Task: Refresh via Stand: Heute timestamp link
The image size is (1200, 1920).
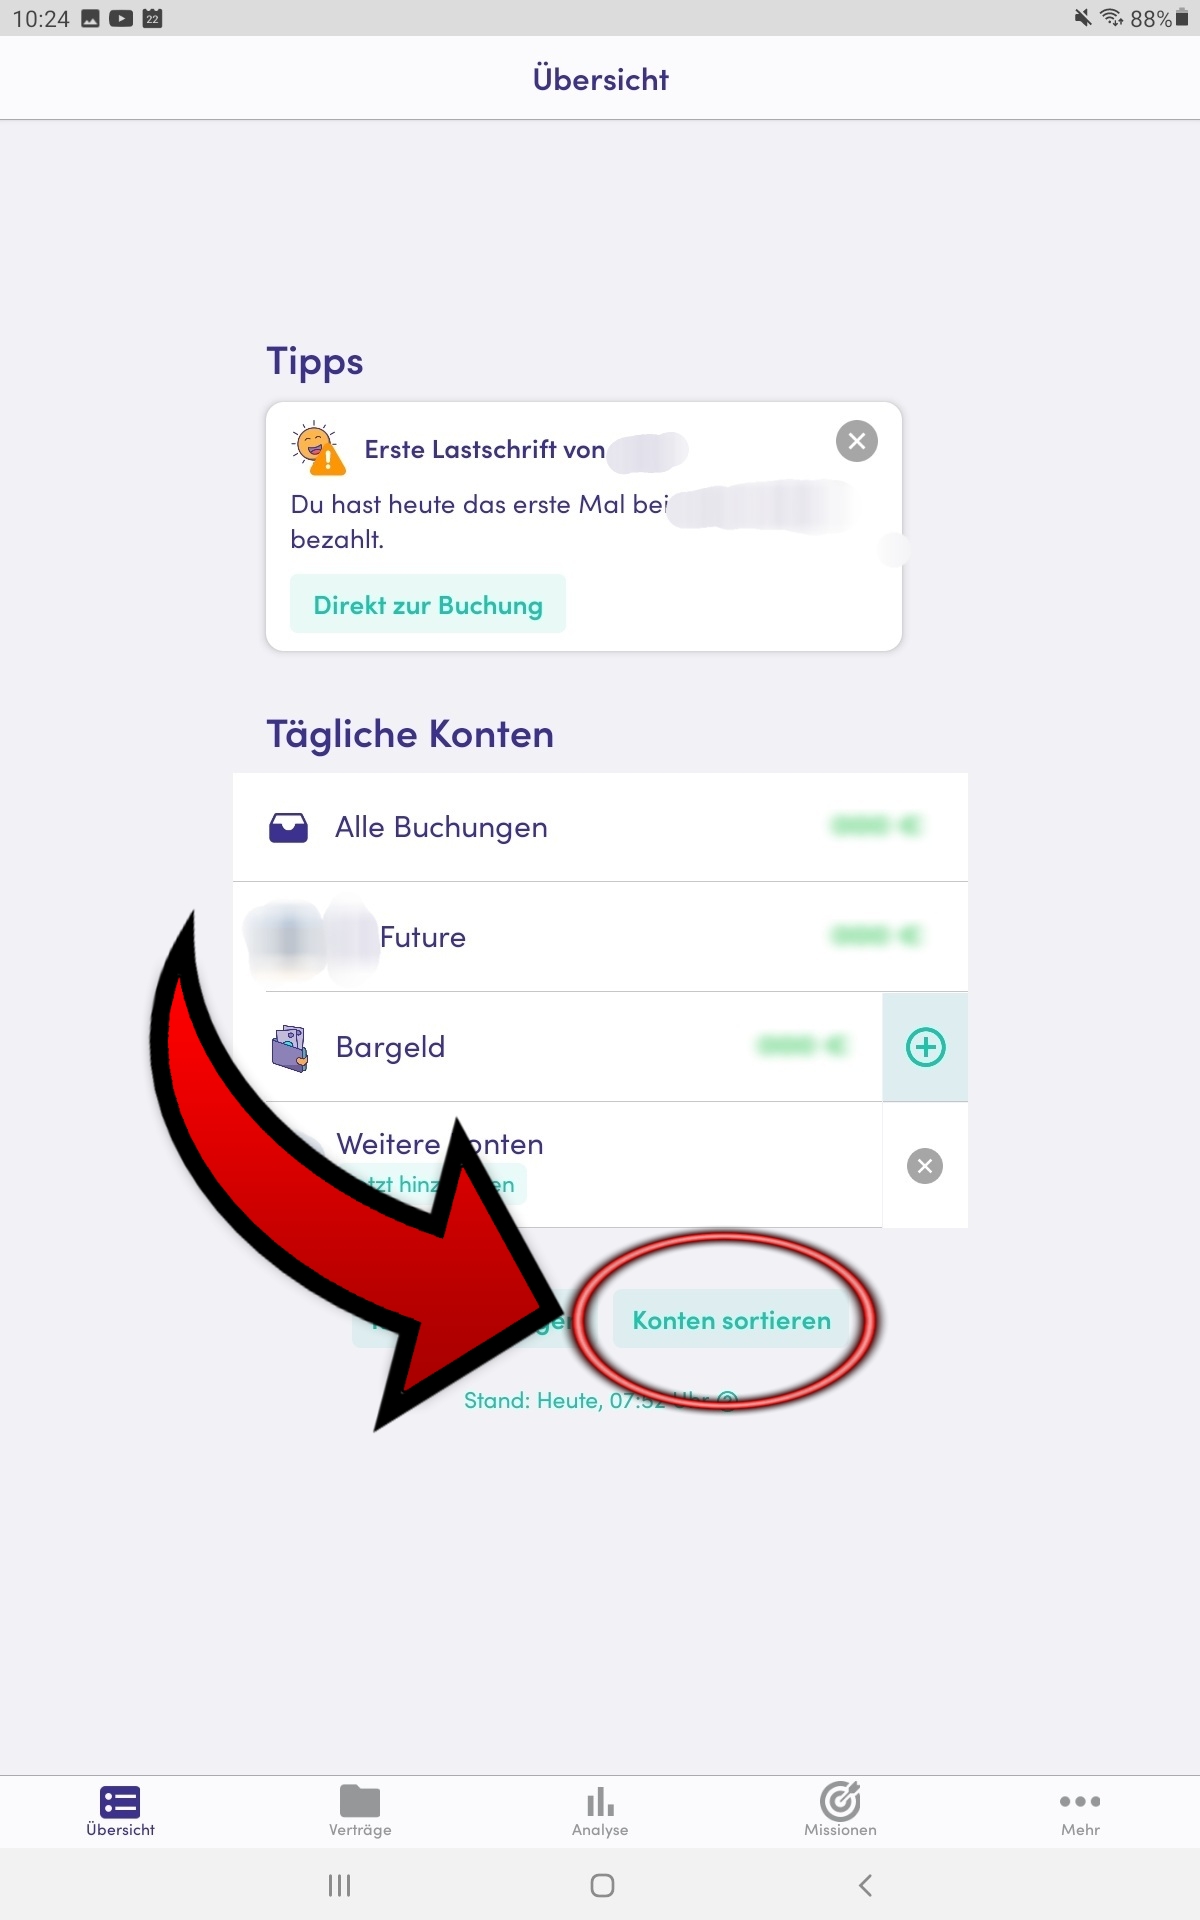Action: tap(600, 1400)
